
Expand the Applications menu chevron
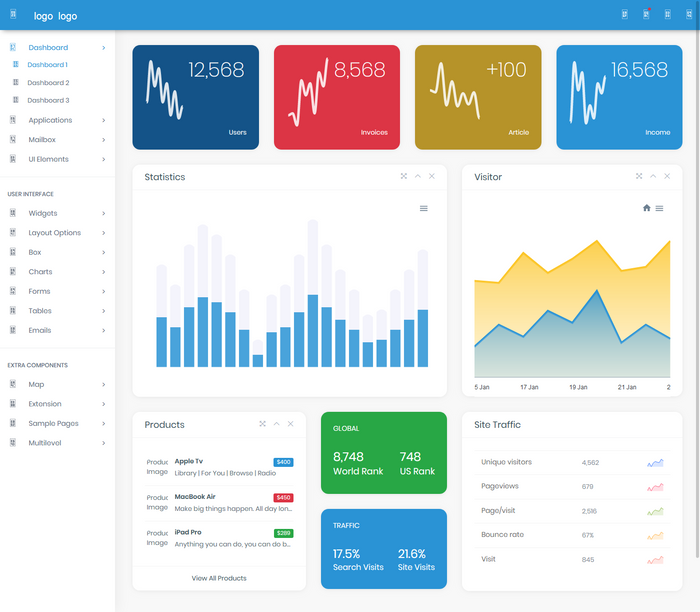[x=104, y=120]
